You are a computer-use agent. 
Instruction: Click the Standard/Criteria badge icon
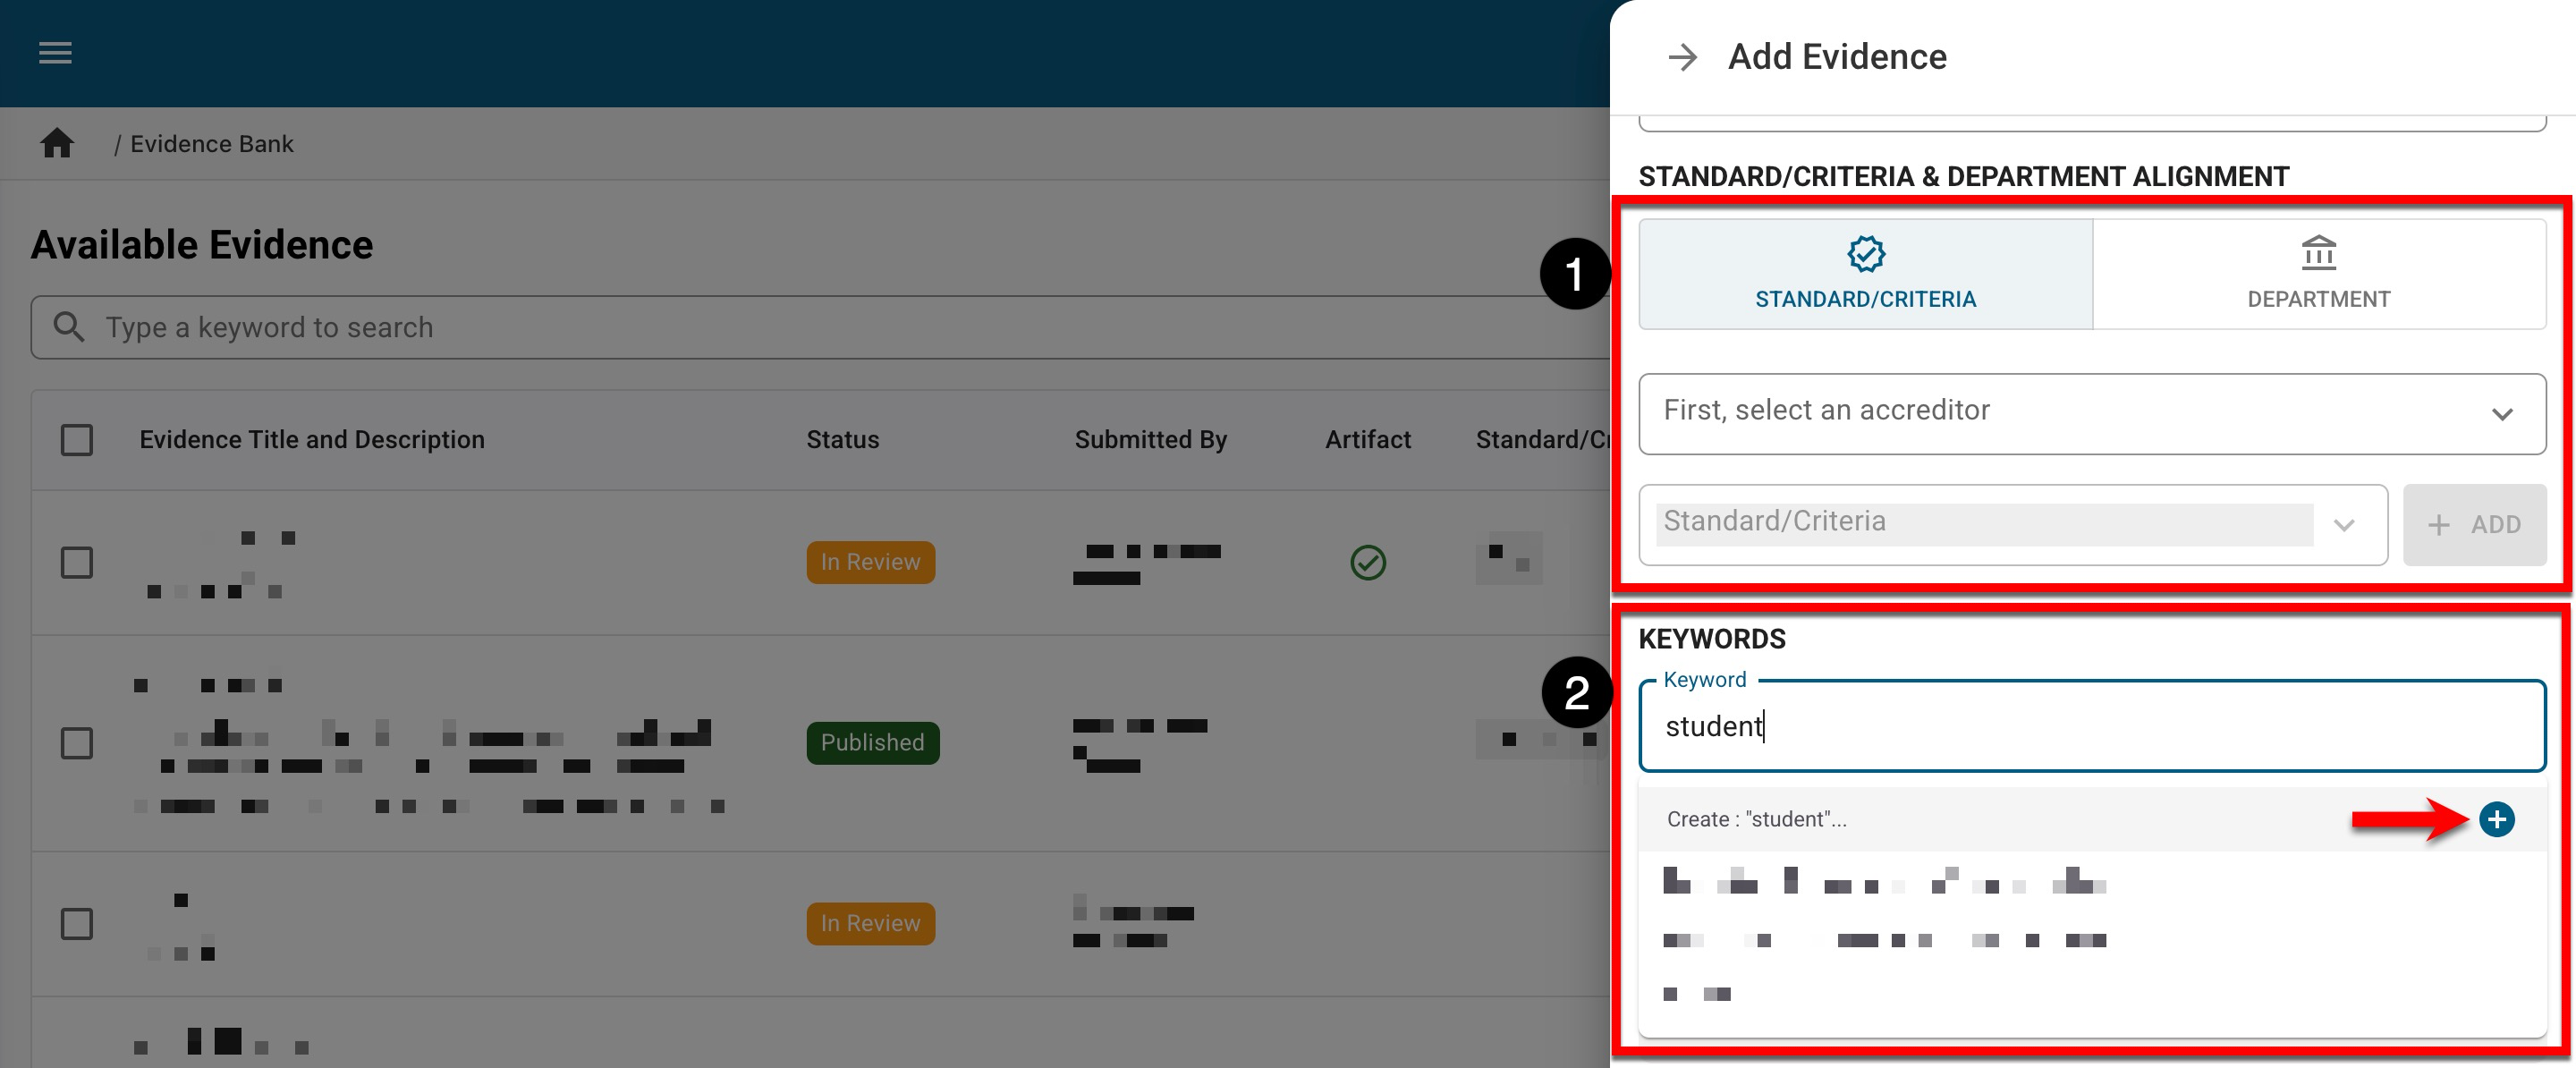click(x=1865, y=254)
